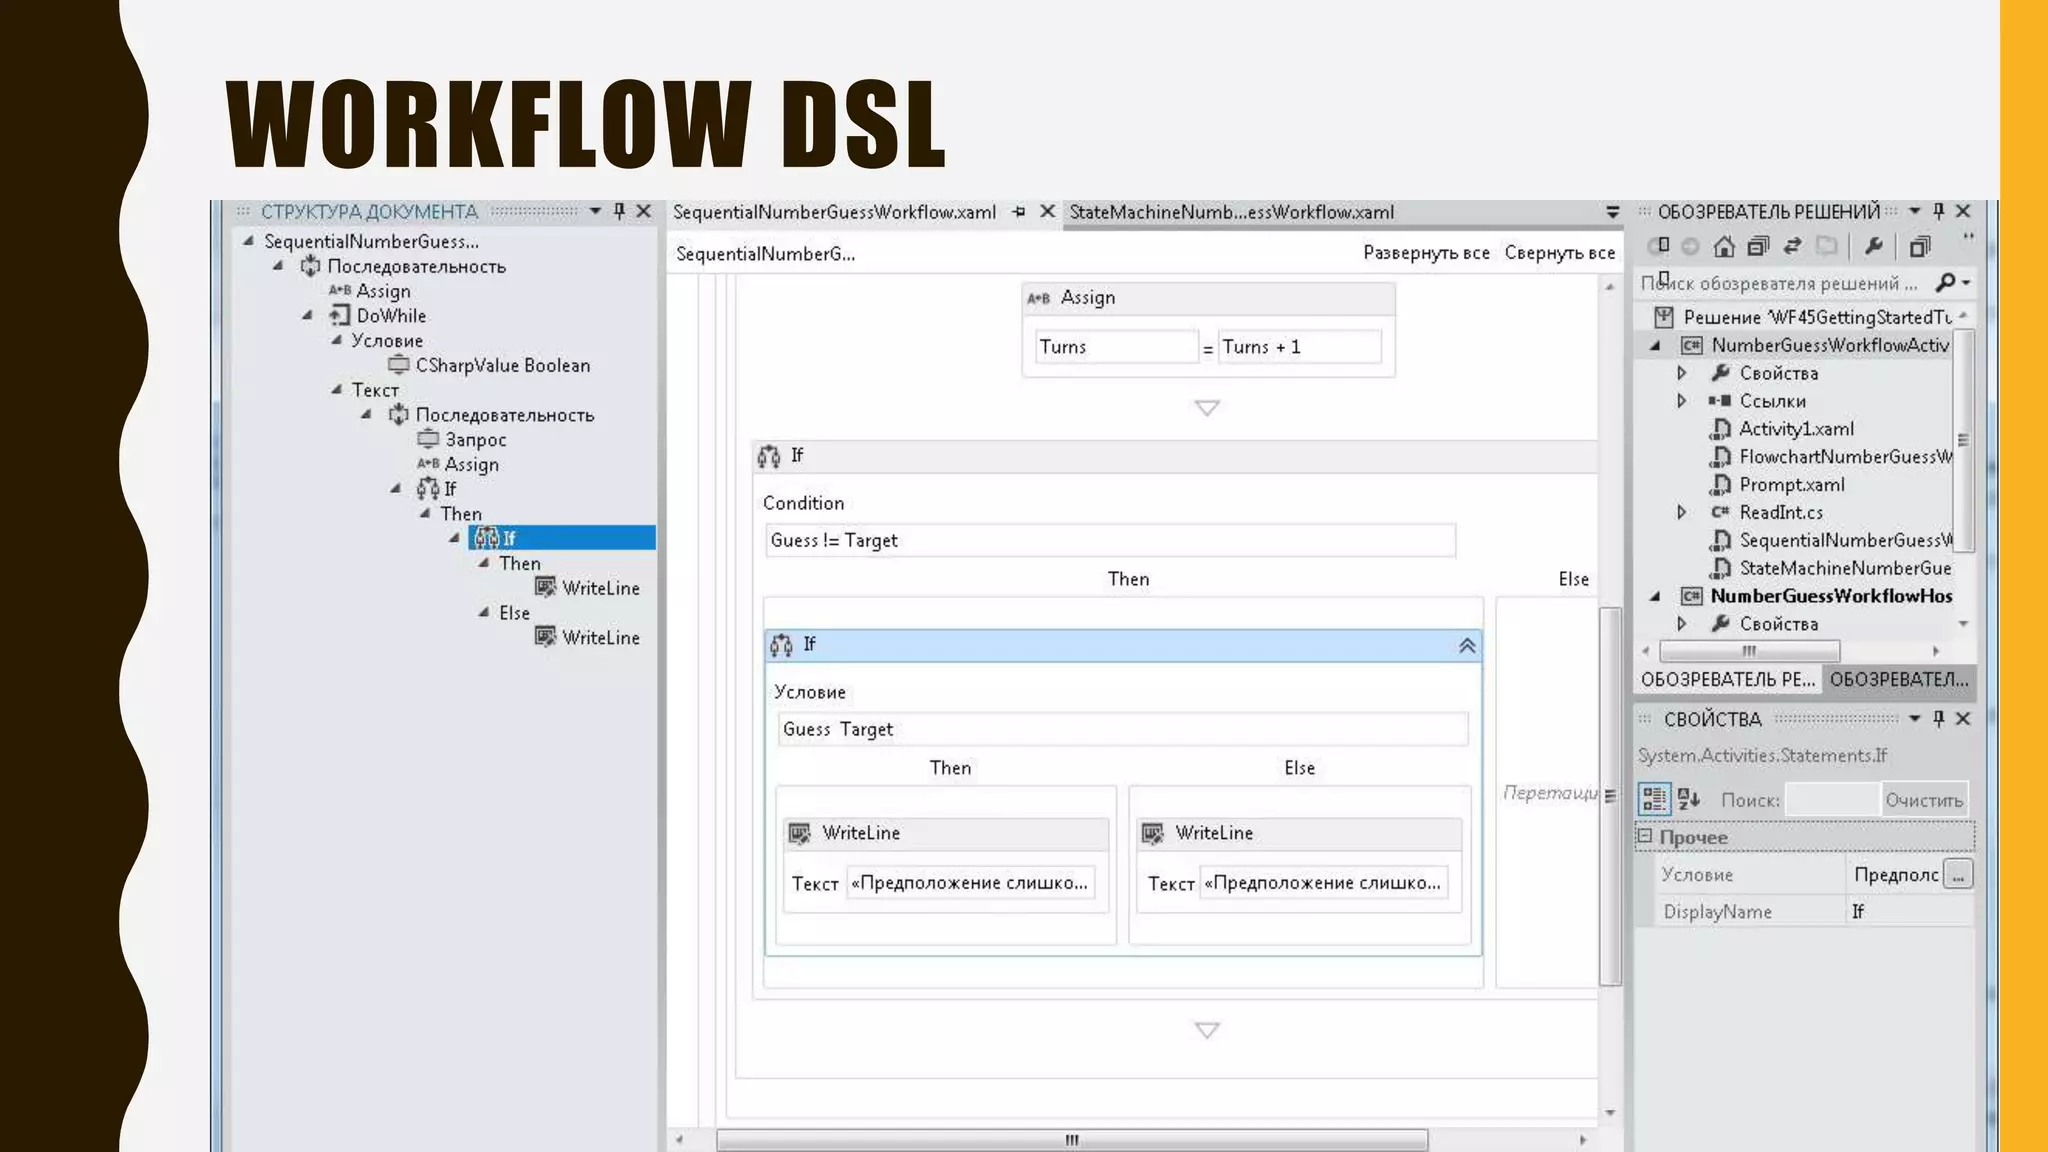Click the collapse-all stacked windows icon next to Home
The image size is (2048, 1152).
click(1758, 246)
